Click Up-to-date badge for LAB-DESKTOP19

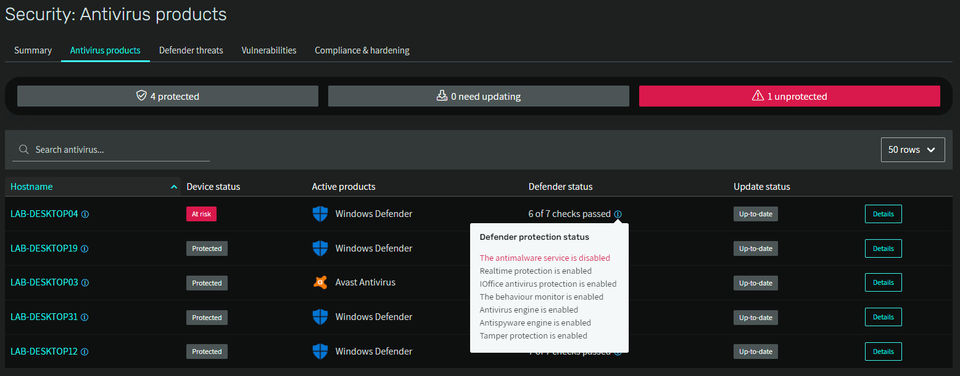(756, 249)
